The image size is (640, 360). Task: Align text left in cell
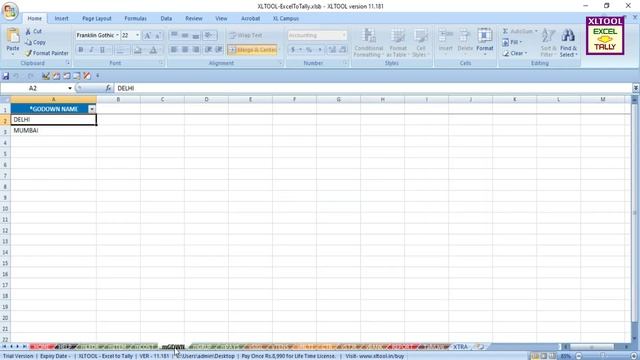point(174,50)
